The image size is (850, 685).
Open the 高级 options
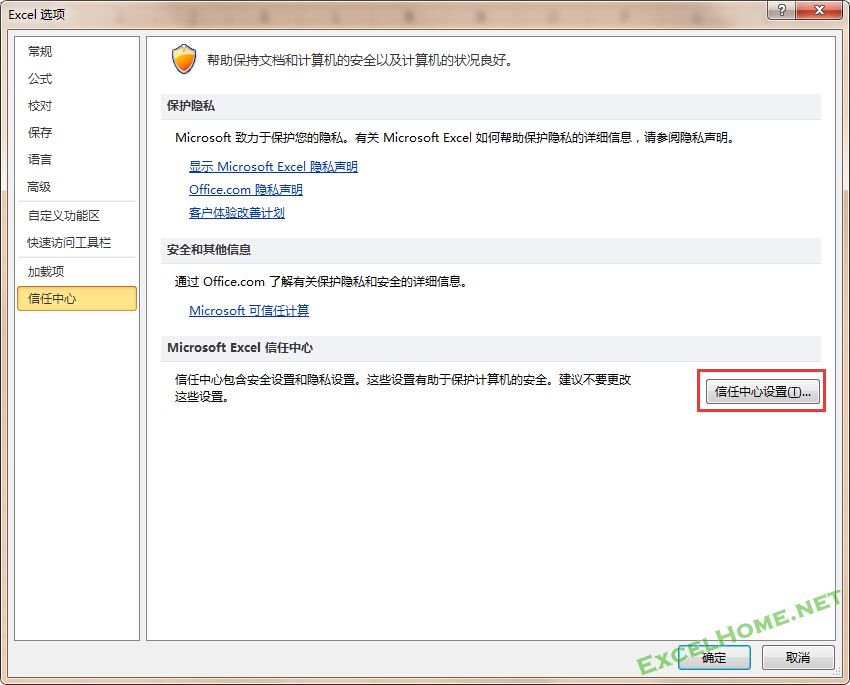[40, 187]
